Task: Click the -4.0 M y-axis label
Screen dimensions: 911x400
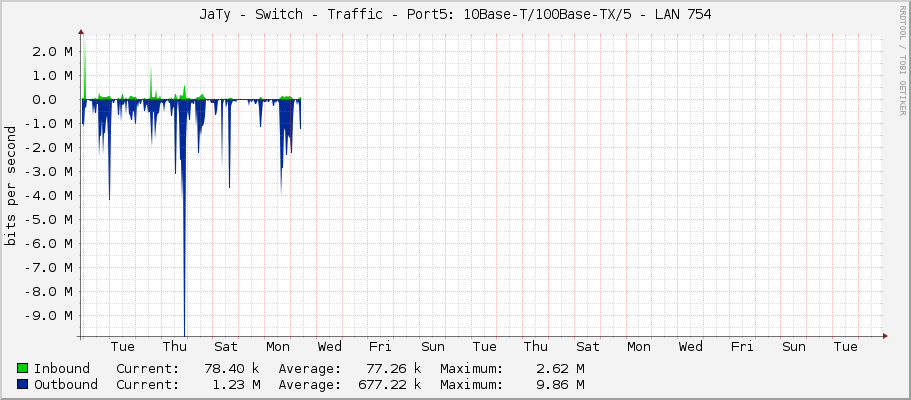Action: [x=49, y=195]
